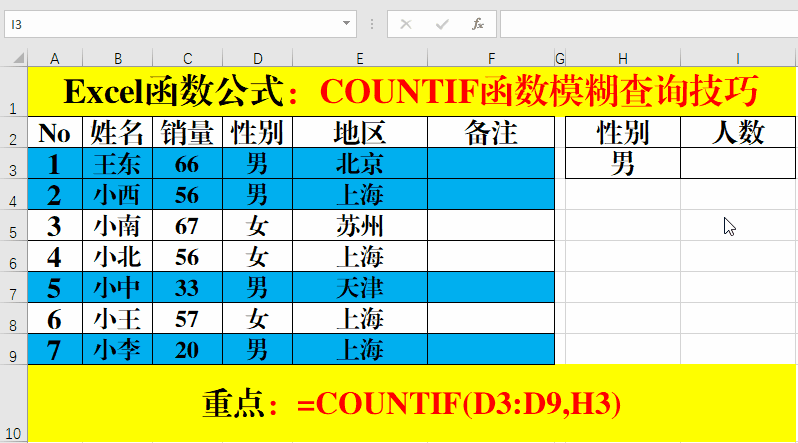Click the '性别' header cell in column D
The height and width of the screenshot is (443, 798).
pyautogui.click(x=258, y=132)
